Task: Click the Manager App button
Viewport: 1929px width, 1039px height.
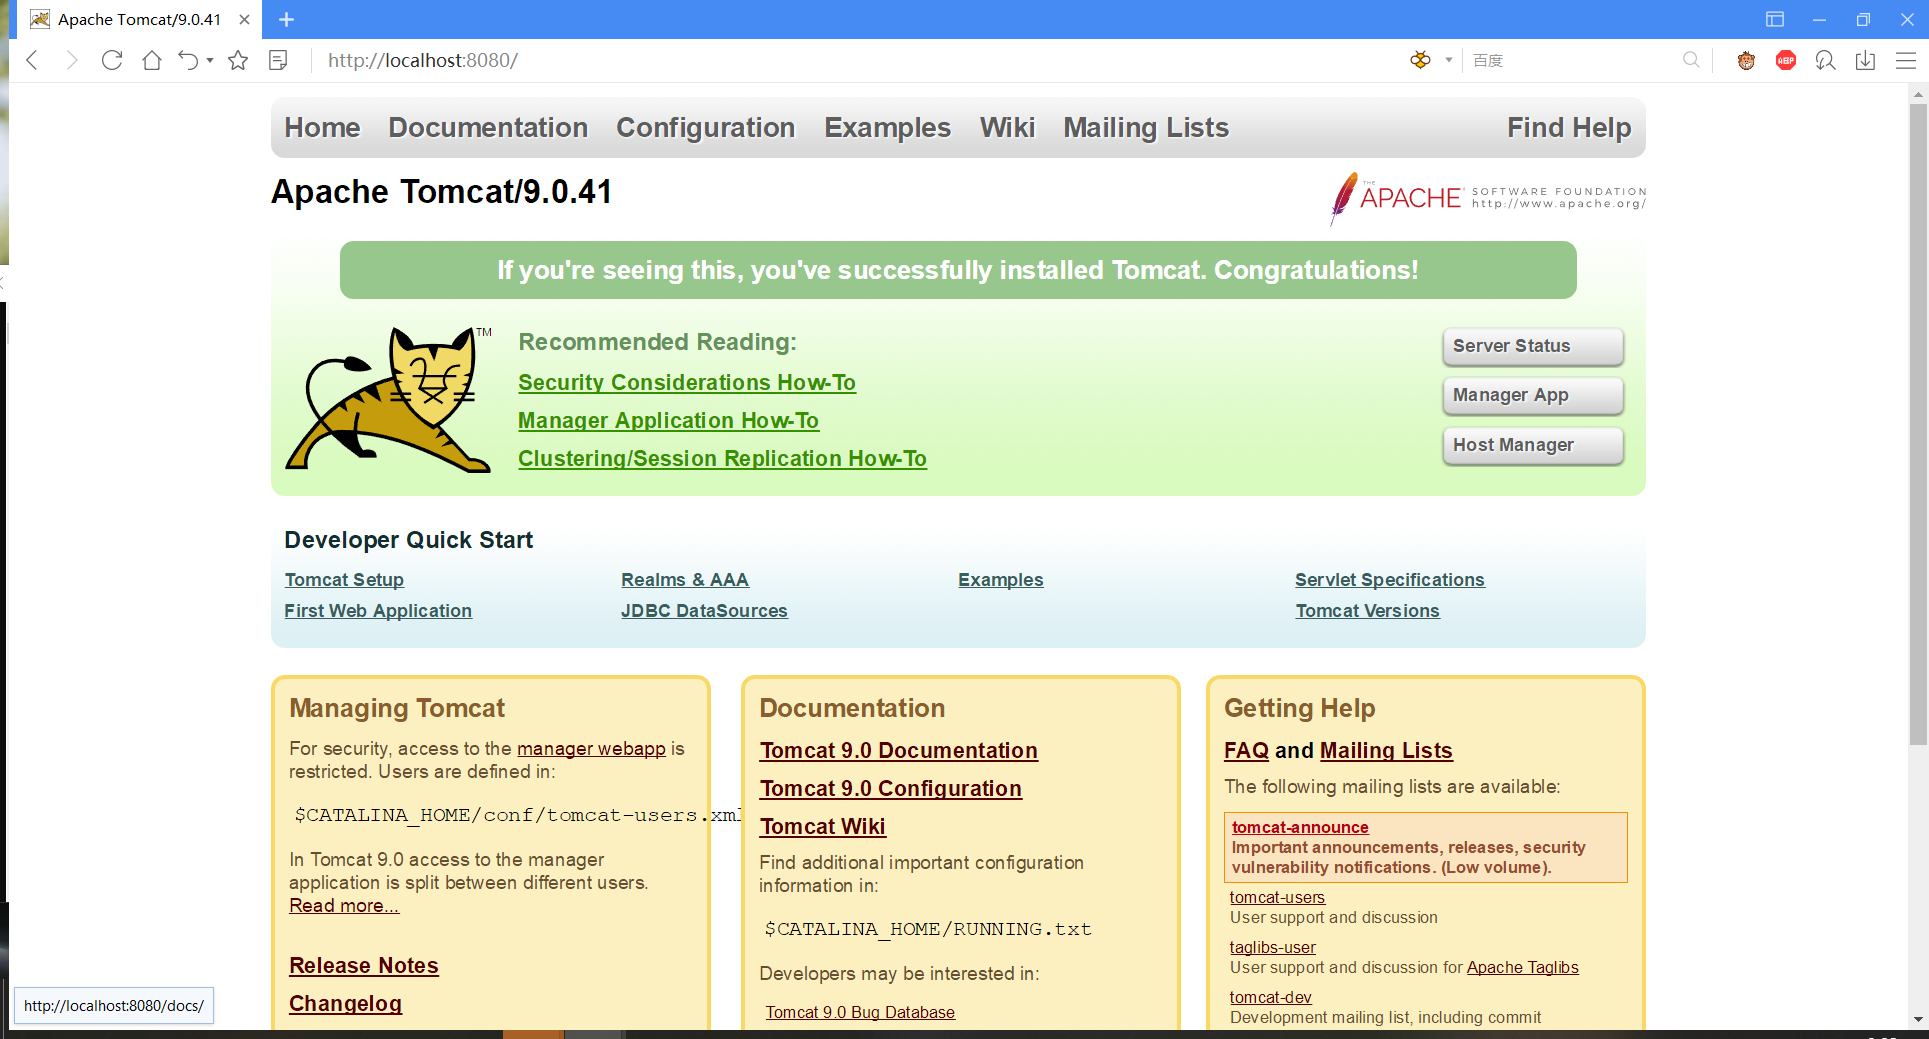Action: point(1532,395)
